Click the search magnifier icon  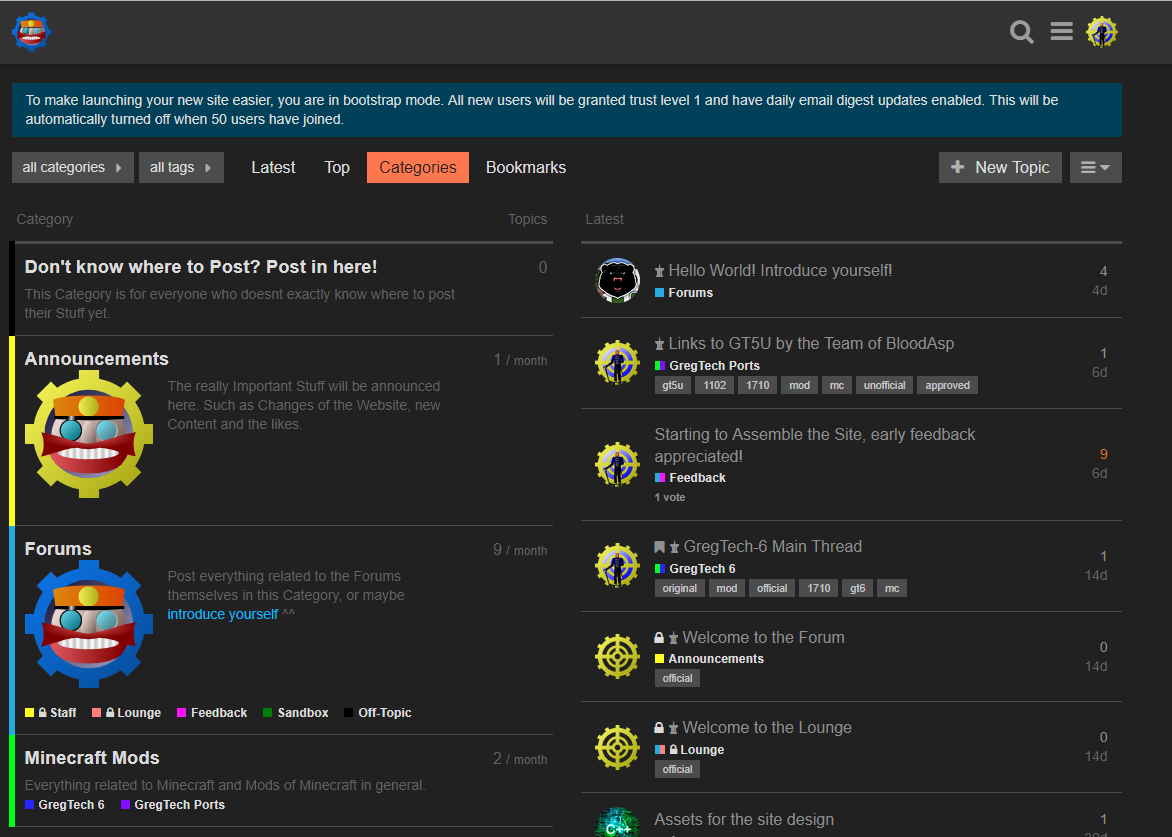pos(1021,32)
